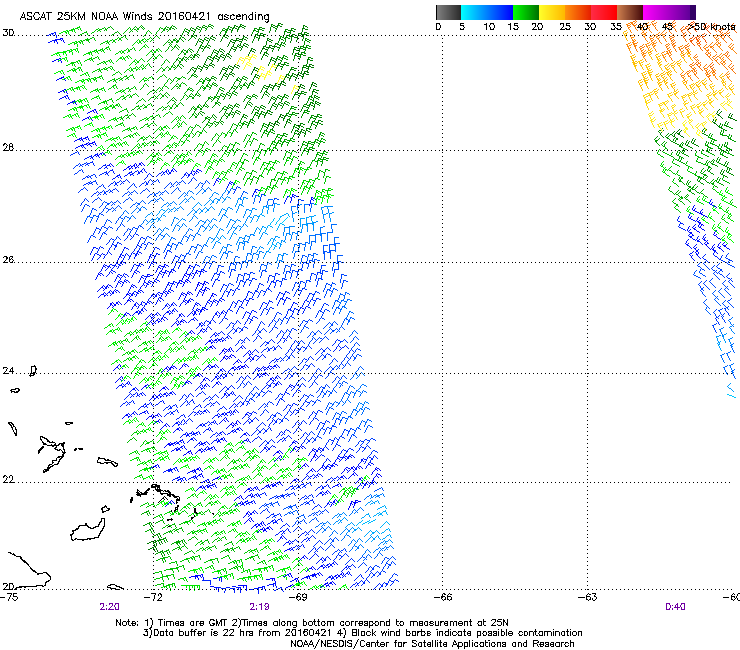Click the NOAA/NESDIS credit line

432,644
